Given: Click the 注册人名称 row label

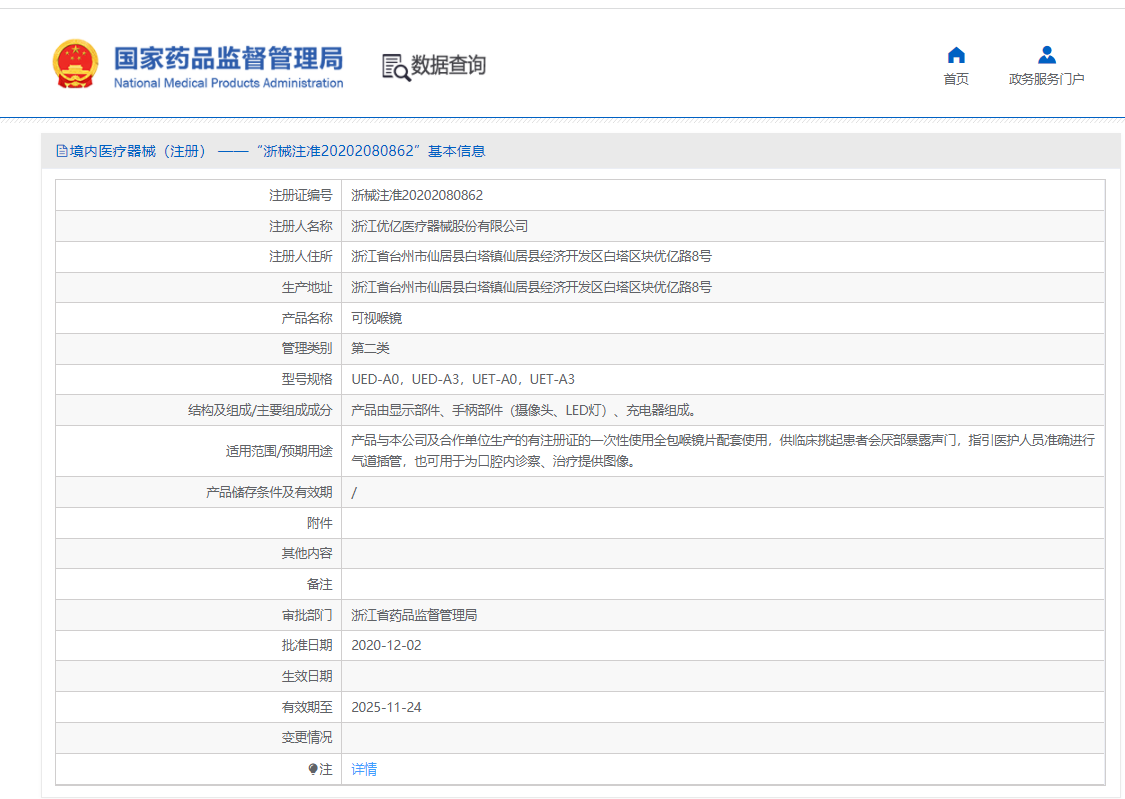Looking at the screenshot, I should pos(301,226).
